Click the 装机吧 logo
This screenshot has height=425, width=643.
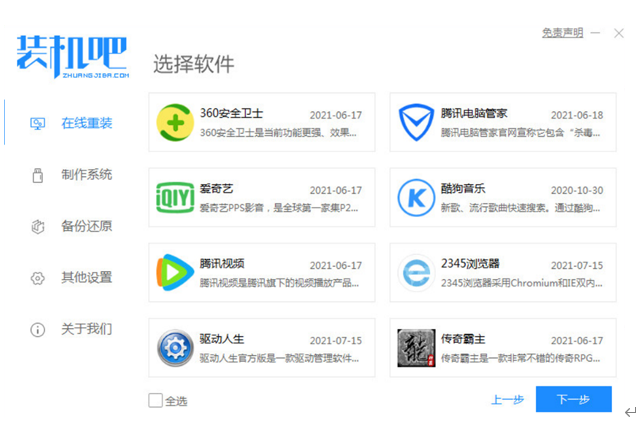coord(73,56)
